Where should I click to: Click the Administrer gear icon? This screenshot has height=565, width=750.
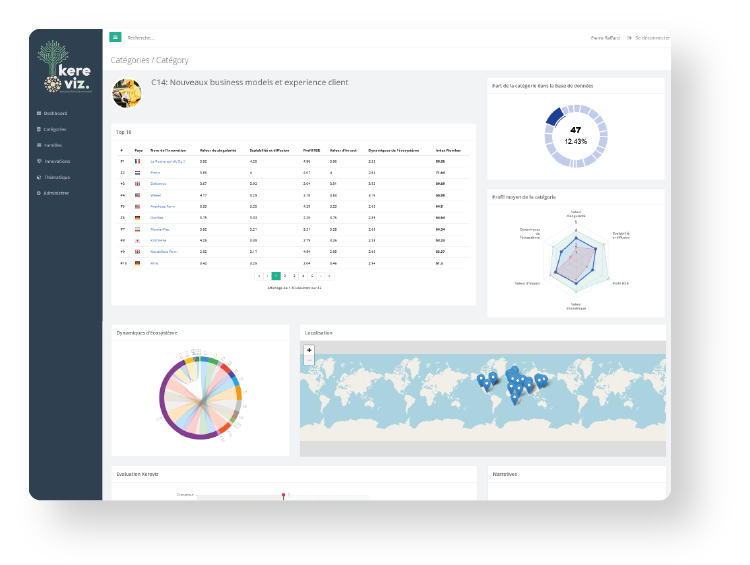coord(38,192)
